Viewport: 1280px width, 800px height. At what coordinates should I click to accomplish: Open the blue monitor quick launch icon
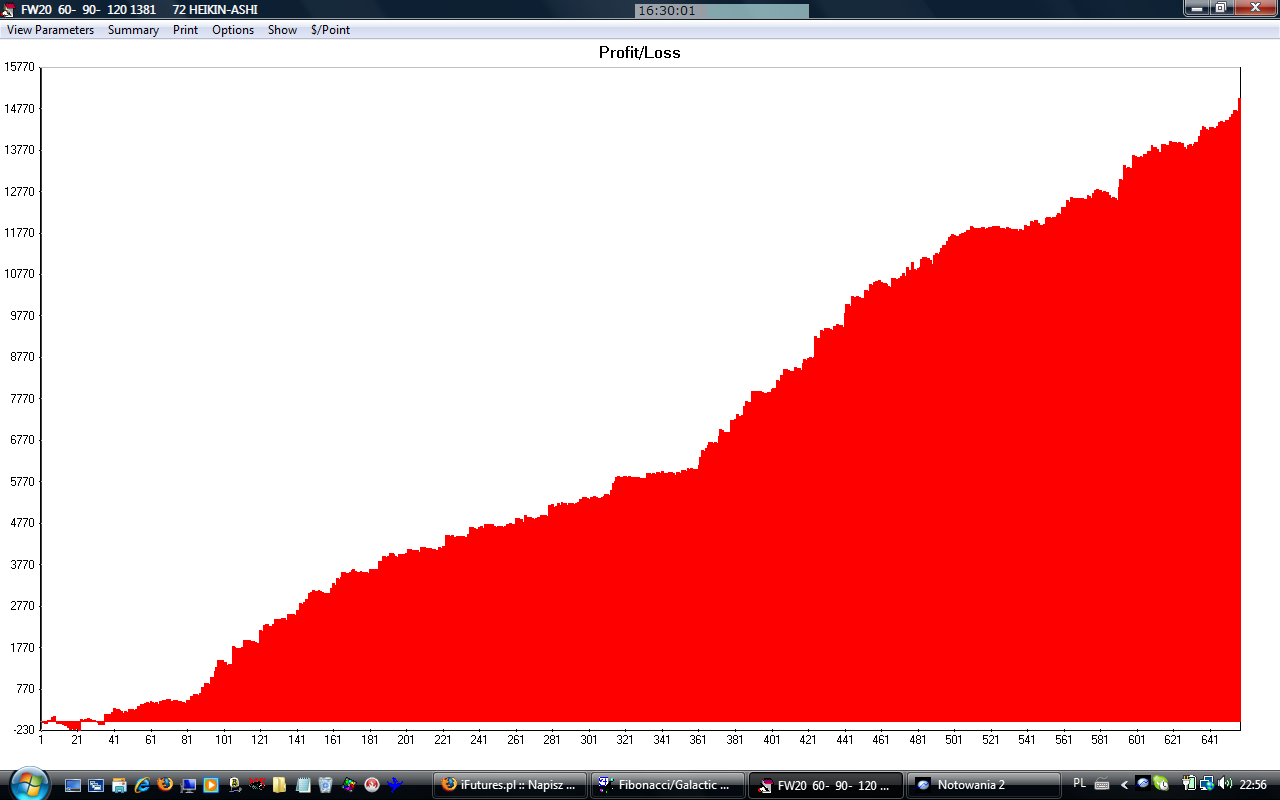coord(188,785)
